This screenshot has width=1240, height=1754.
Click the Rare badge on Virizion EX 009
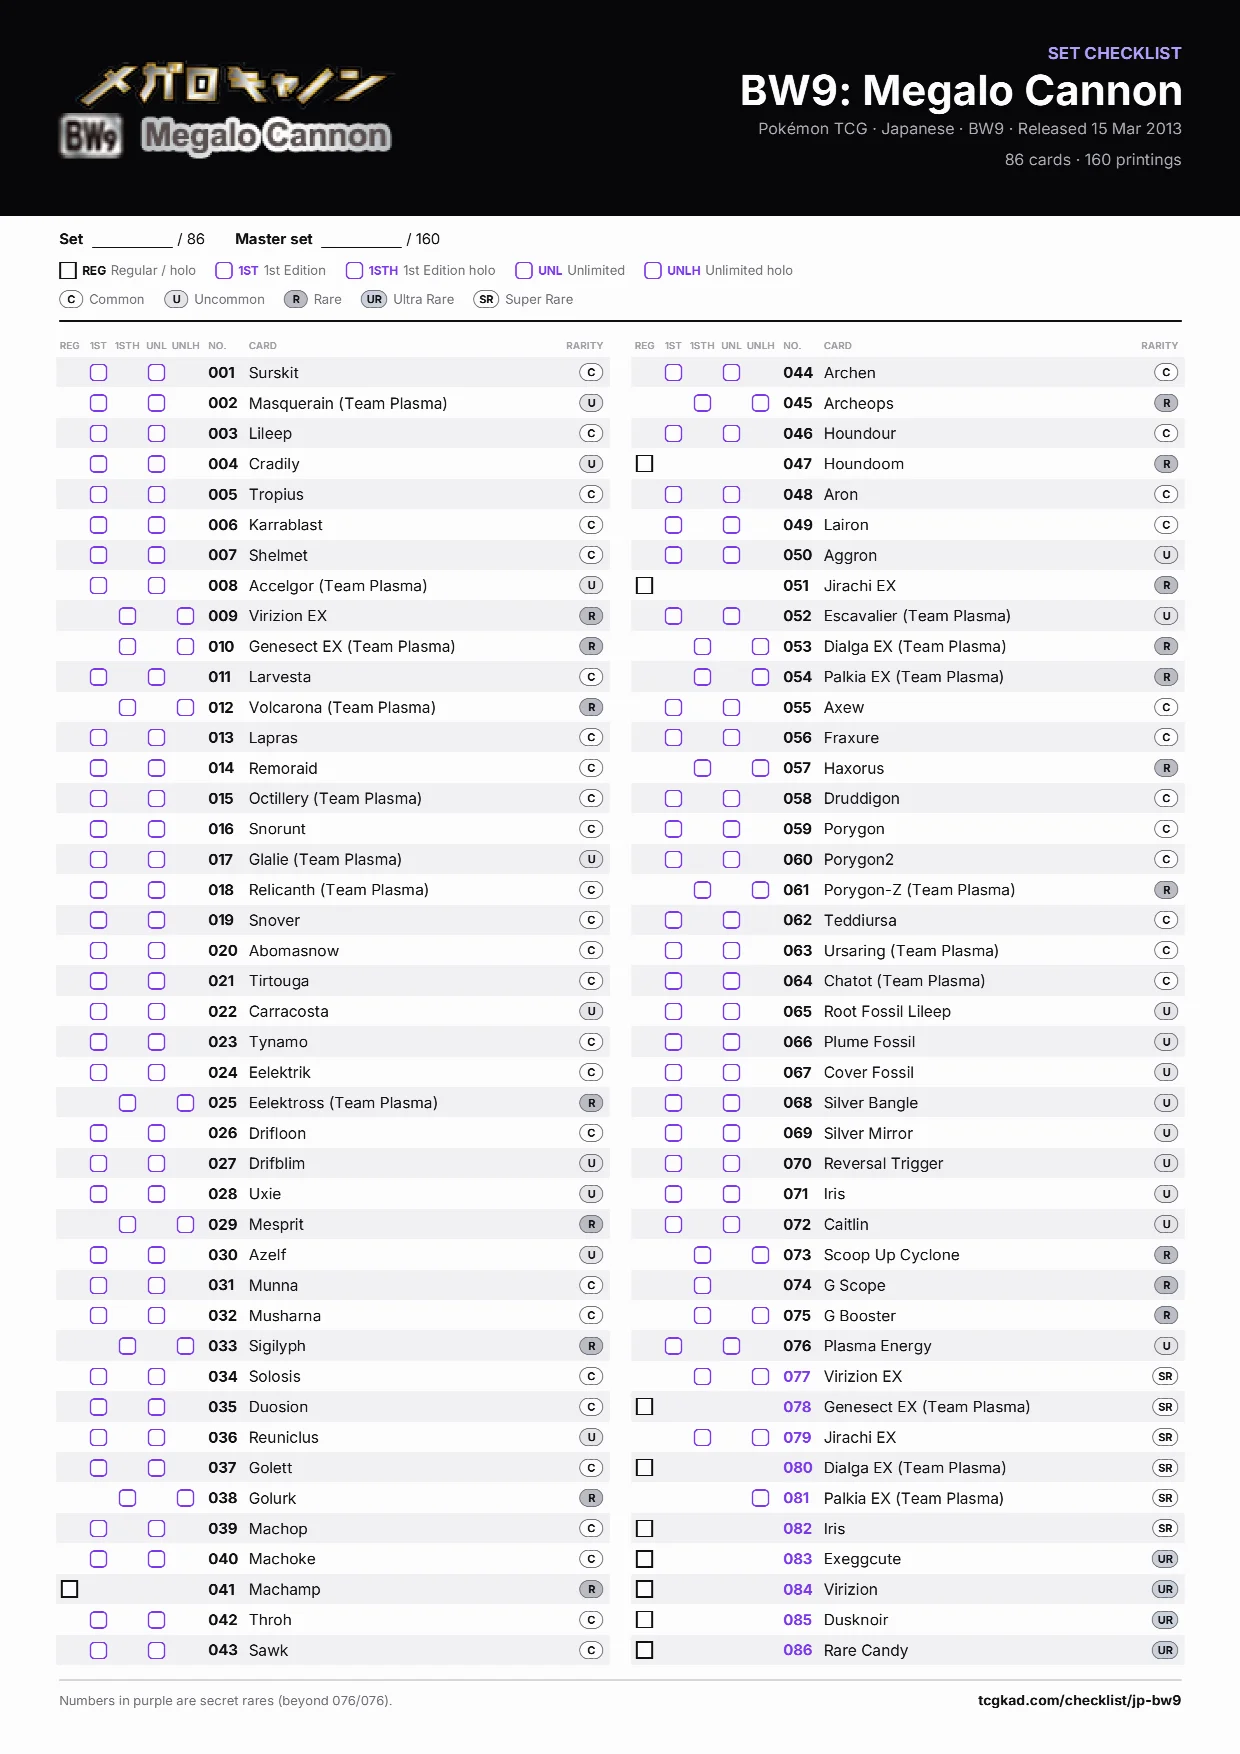coord(592,616)
